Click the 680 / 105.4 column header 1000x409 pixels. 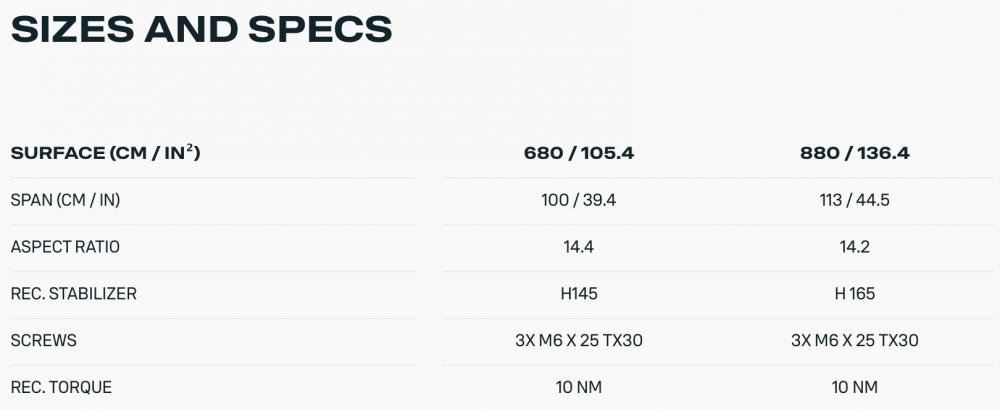(x=578, y=154)
